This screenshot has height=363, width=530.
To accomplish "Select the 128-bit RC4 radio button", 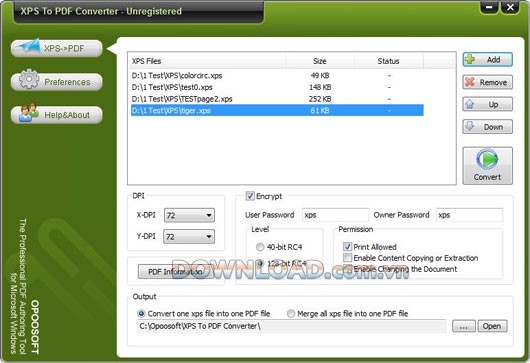I will 260,263.
